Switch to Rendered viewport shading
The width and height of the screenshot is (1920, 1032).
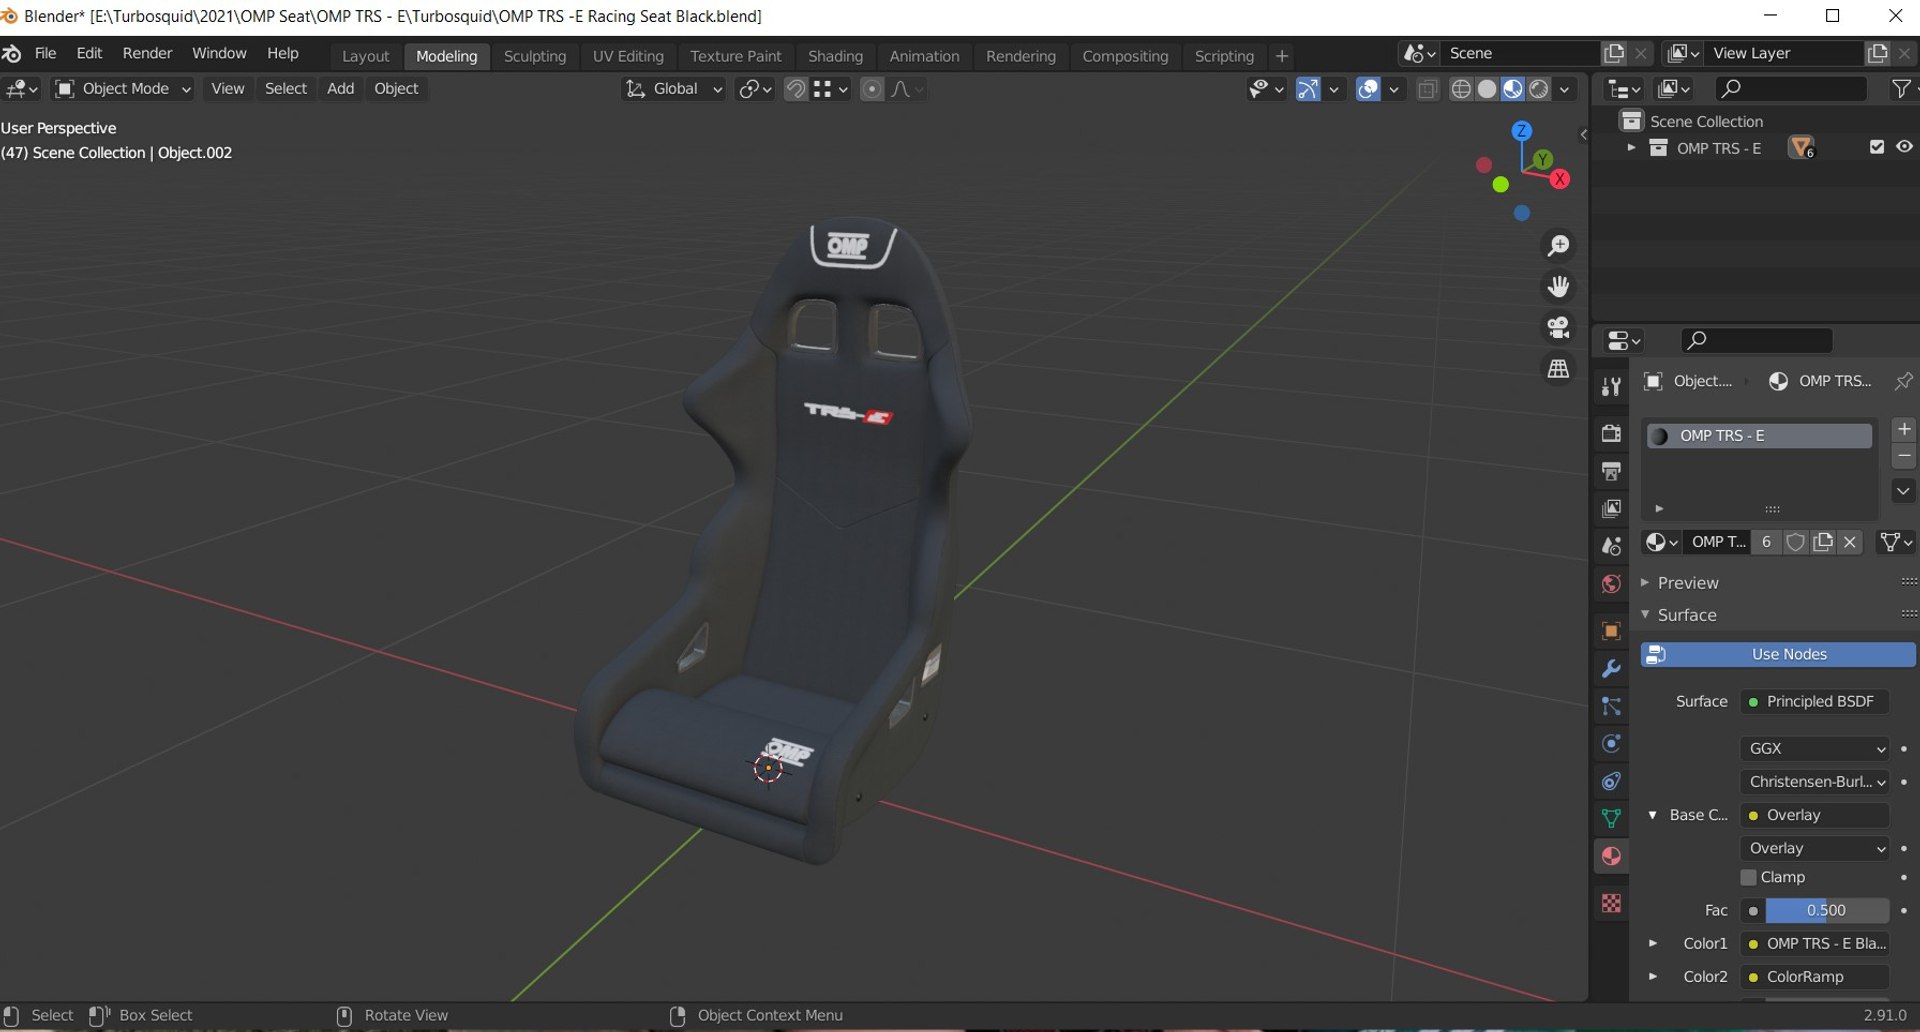pos(1539,89)
